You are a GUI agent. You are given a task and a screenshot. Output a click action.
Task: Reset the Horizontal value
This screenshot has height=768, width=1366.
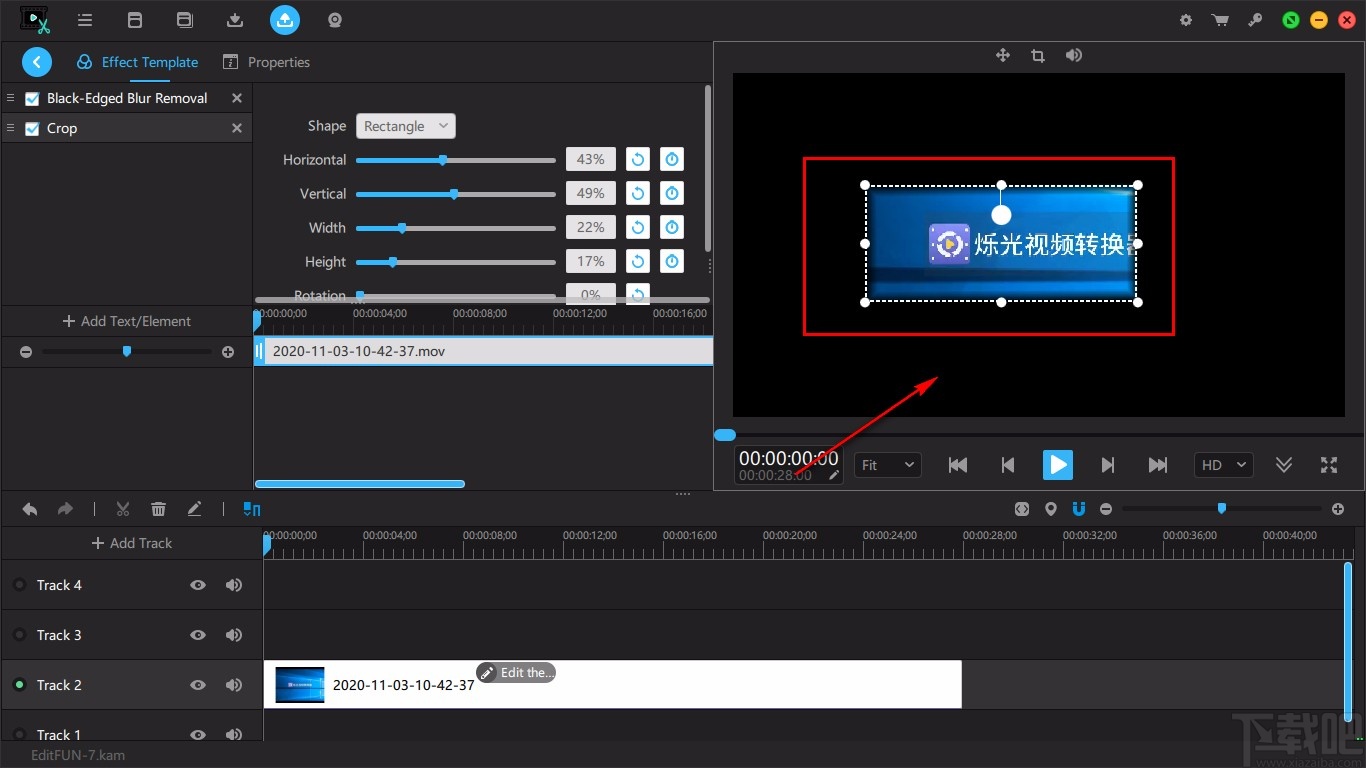click(637, 159)
